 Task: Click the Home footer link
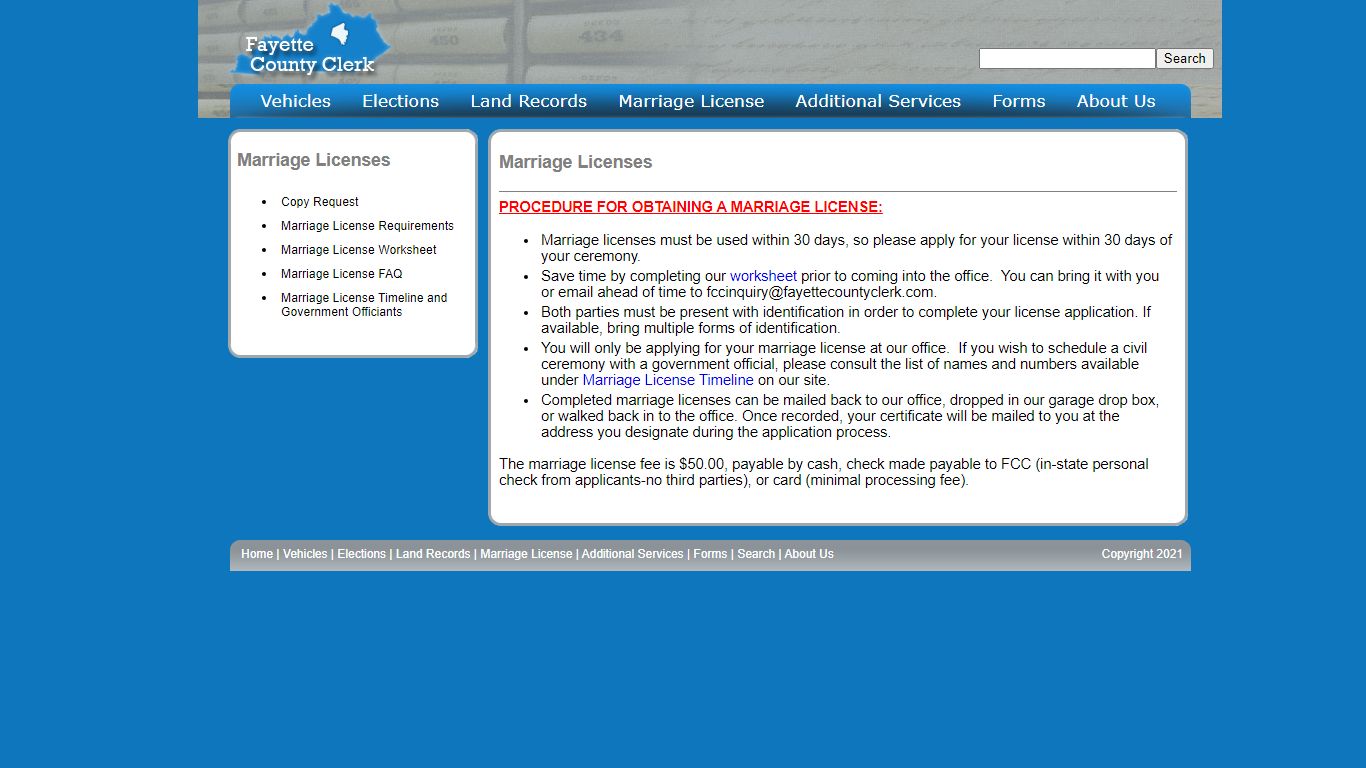coord(257,554)
